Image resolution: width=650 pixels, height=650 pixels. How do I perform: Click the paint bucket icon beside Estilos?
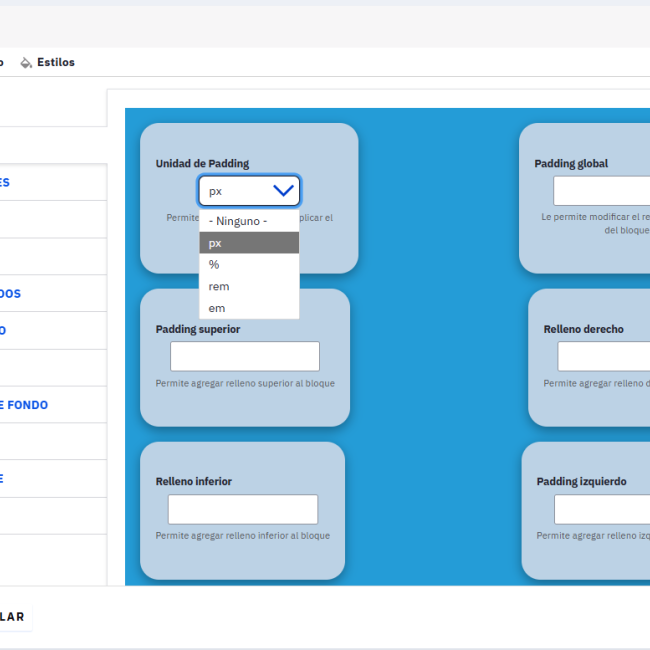(26, 63)
